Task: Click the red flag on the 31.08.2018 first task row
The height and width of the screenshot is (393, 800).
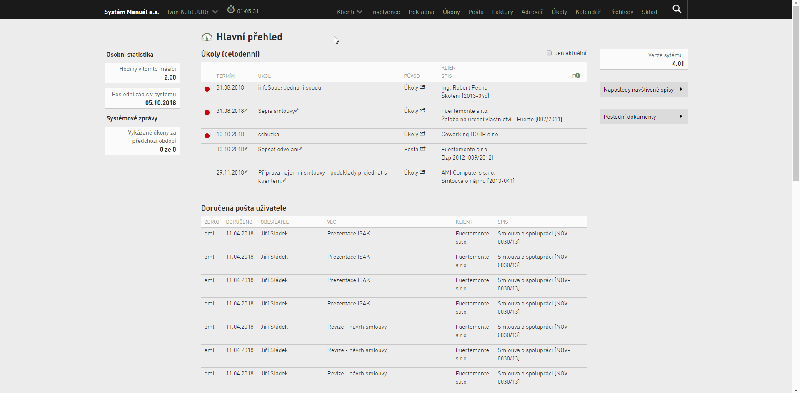Action: [x=207, y=89]
